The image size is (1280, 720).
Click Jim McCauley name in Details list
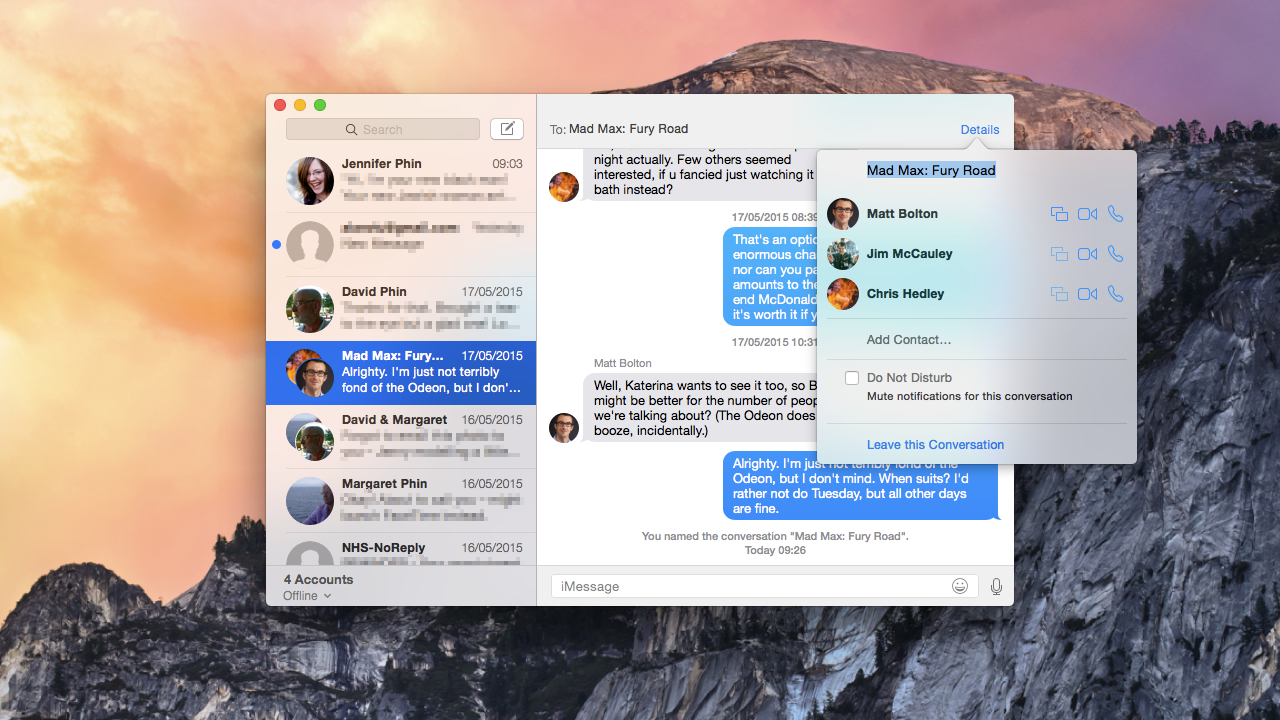click(x=910, y=254)
